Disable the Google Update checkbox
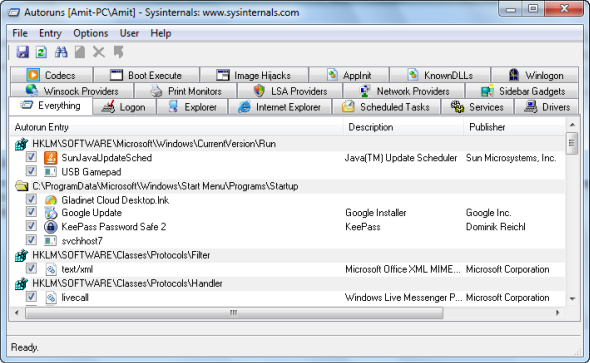 [31, 212]
